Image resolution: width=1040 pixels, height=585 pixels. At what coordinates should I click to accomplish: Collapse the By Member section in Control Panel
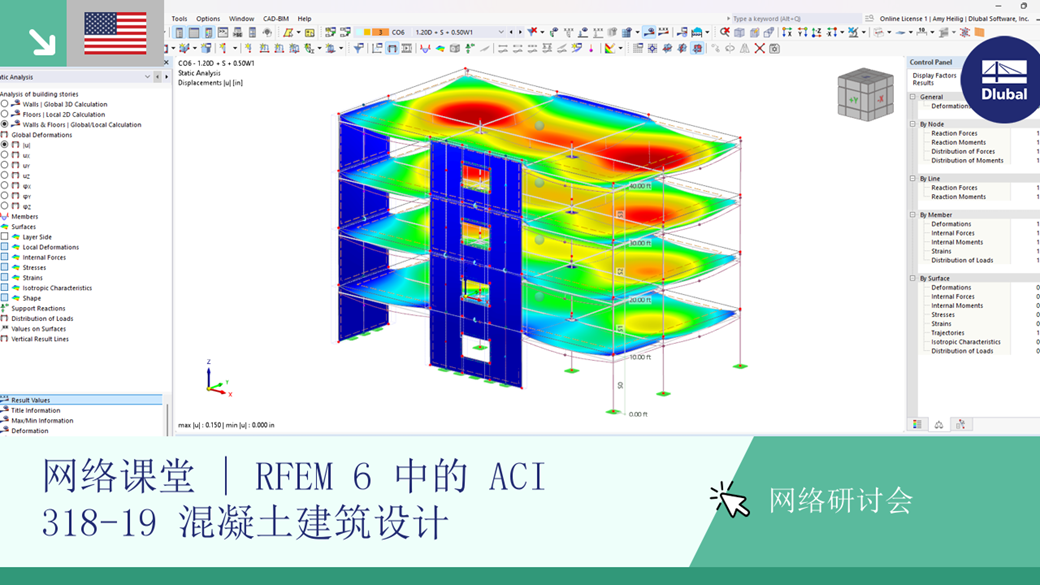pyautogui.click(x=913, y=215)
